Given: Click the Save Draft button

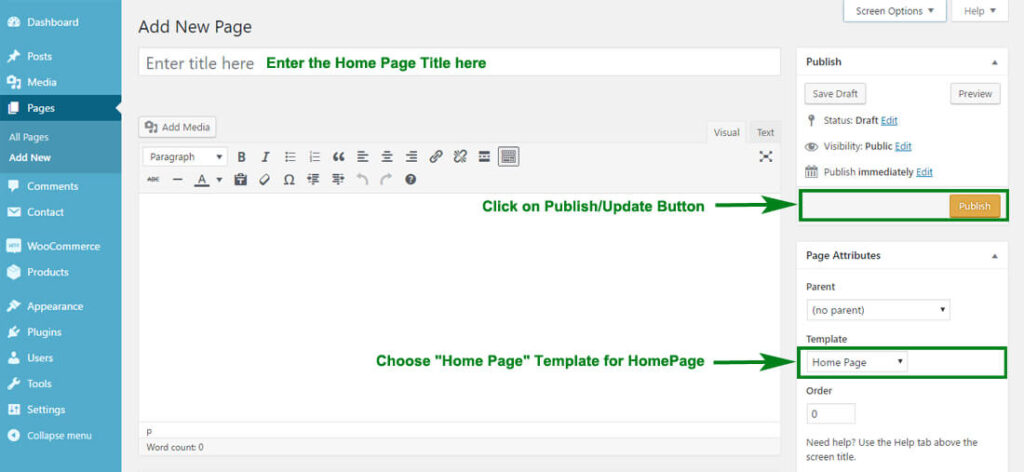Looking at the screenshot, I should [x=835, y=94].
